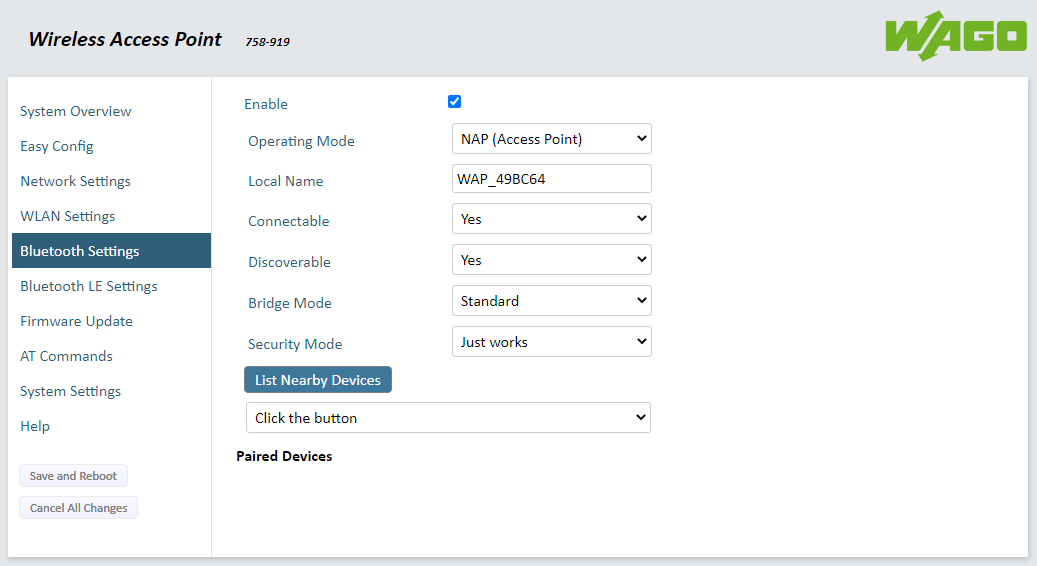Viewport: 1037px width, 566px height.
Task: Click the WAGO logo
Action: pyautogui.click(x=955, y=36)
